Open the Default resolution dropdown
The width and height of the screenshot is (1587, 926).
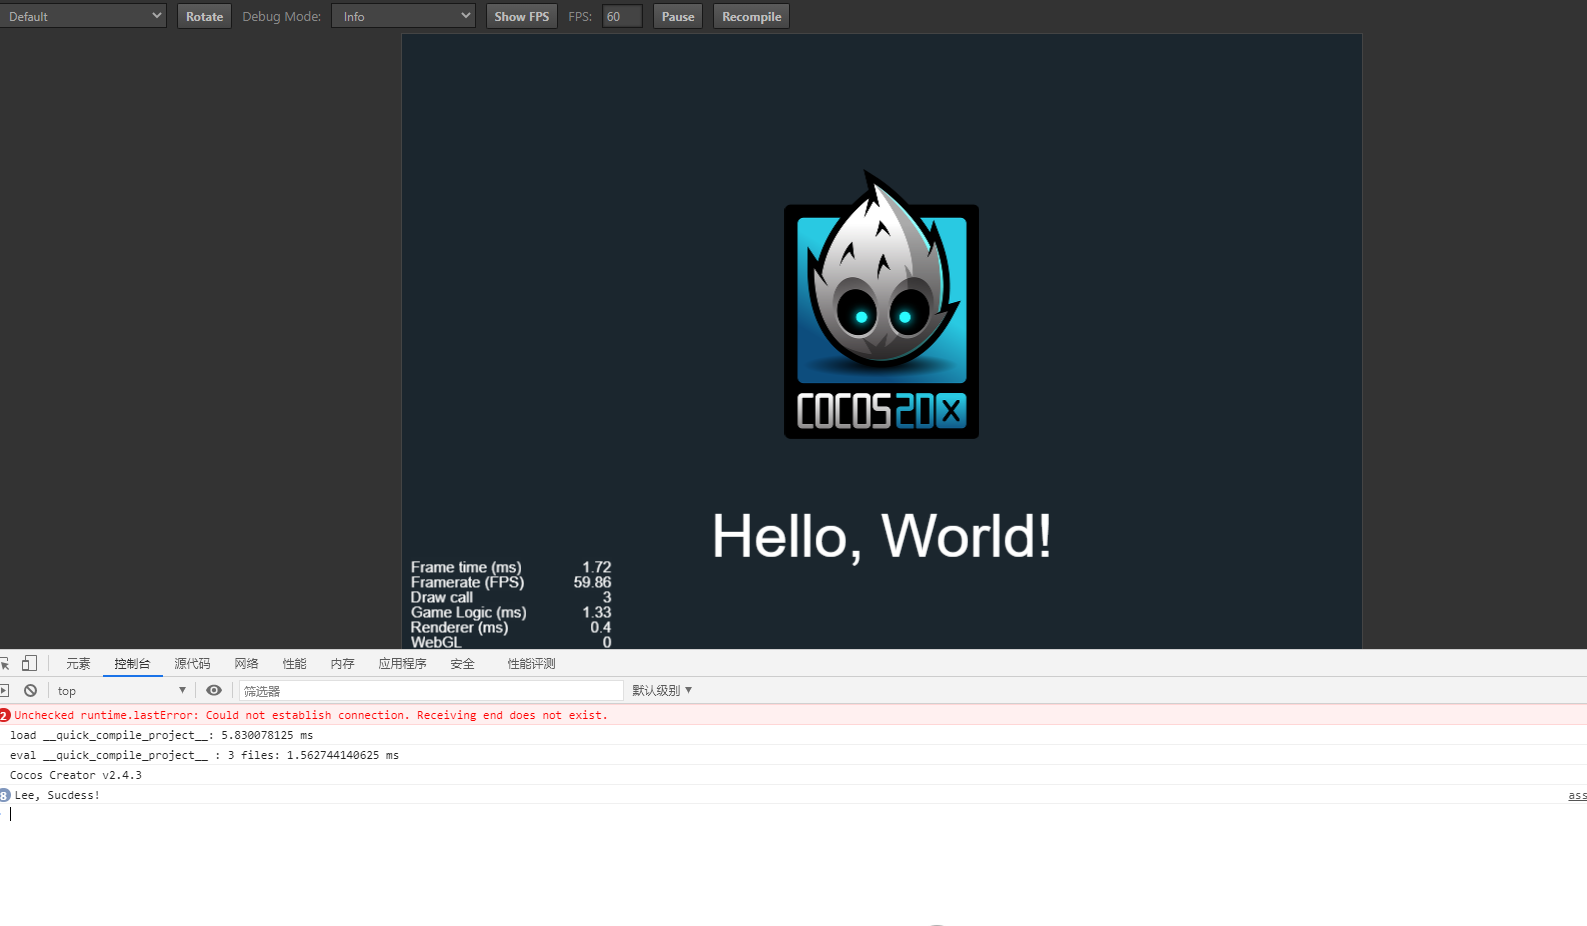(x=82, y=16)
